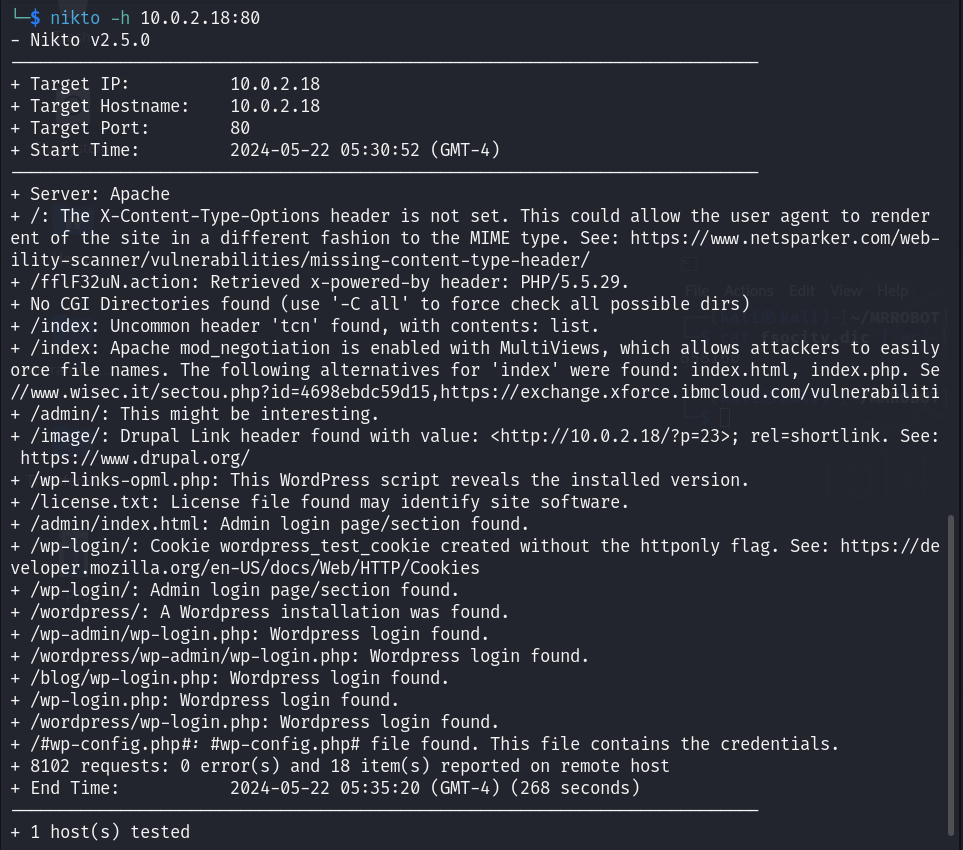This screenshot has width=963, height=850.
Task: Open the Help menu
Action: (x=892, y=291)
